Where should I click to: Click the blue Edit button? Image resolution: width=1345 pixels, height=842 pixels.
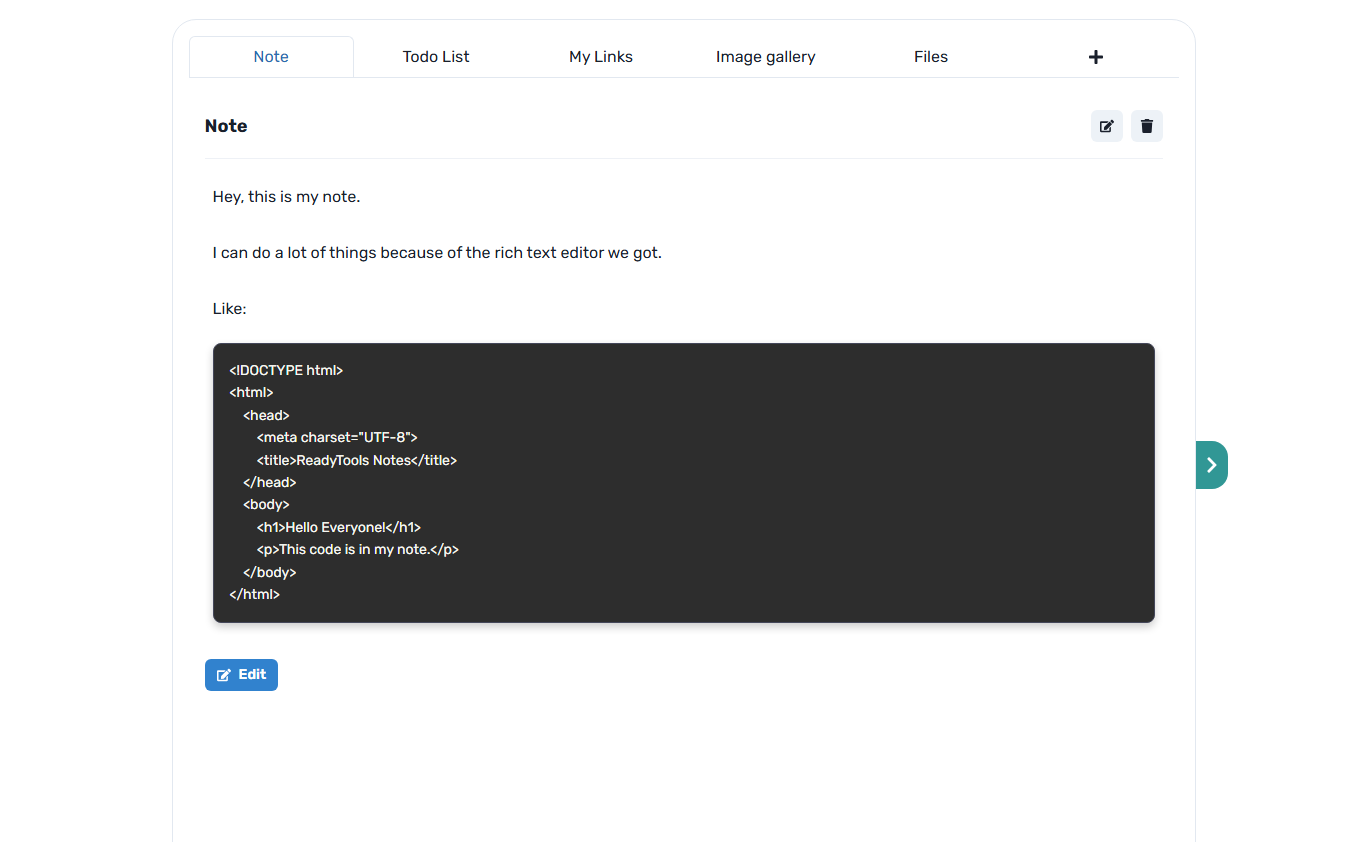[241, 675]
